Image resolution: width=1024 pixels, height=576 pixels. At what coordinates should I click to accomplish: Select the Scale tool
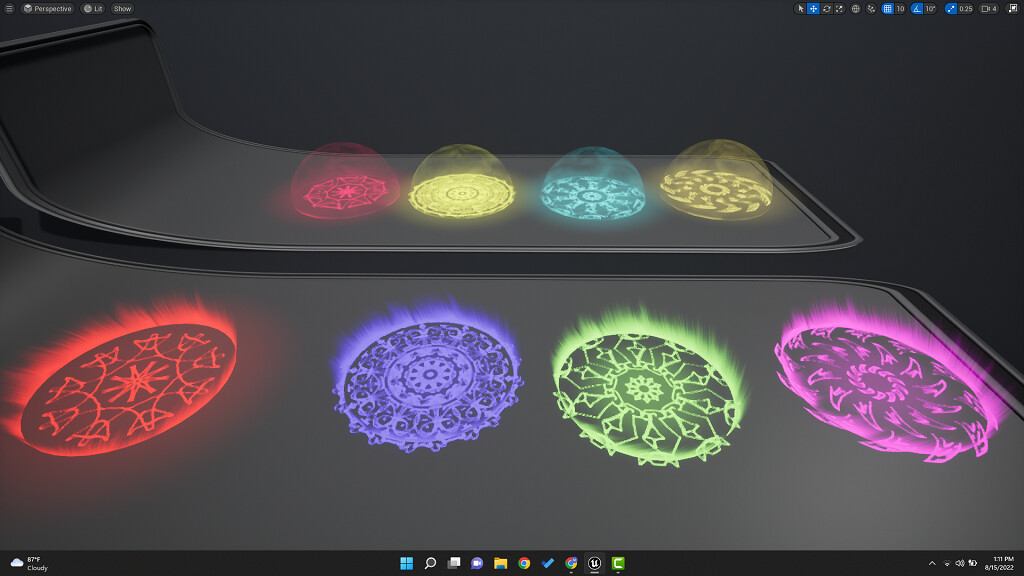(x=838, y=9)
